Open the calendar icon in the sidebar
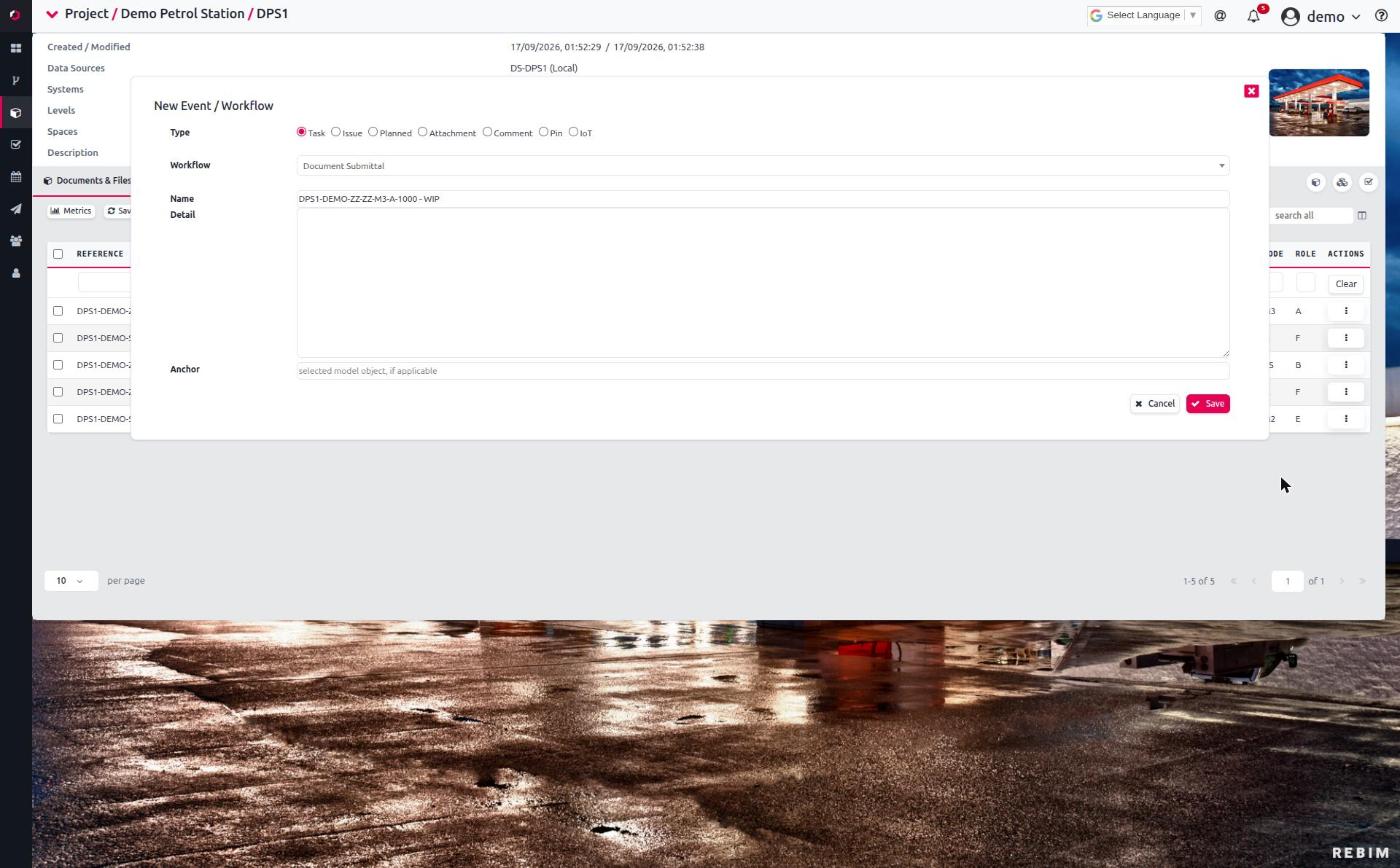This screenshot has height=868, width=1400. (x=15, y=177)
